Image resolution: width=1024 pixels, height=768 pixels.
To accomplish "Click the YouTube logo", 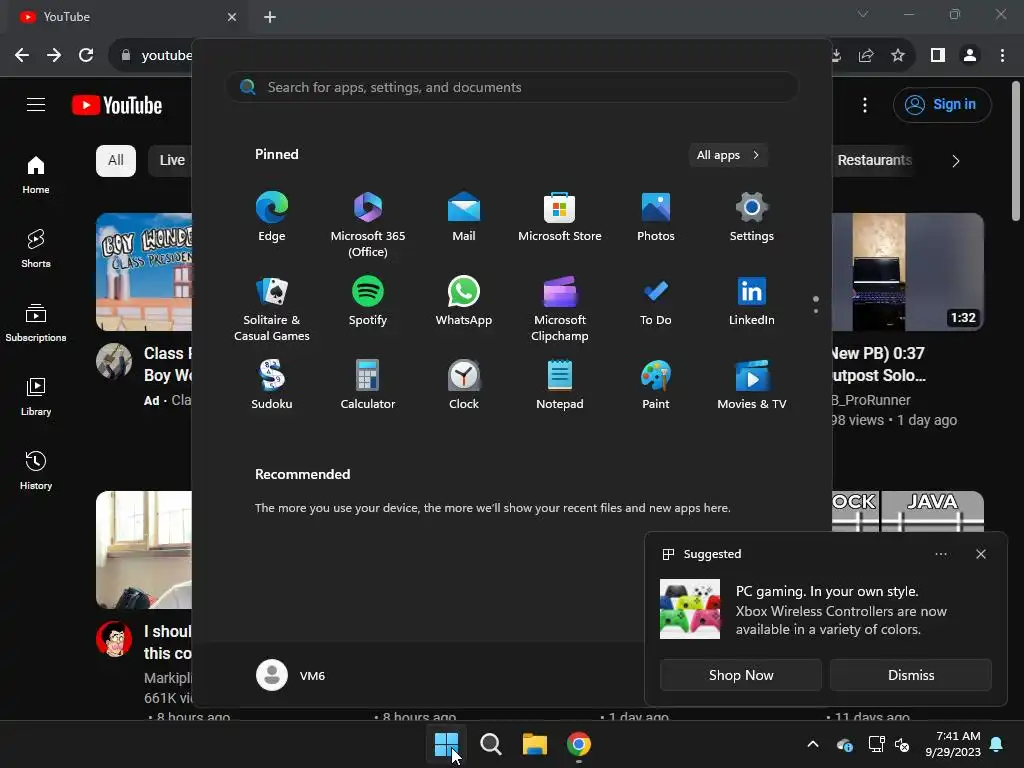I will click(117, 105).
